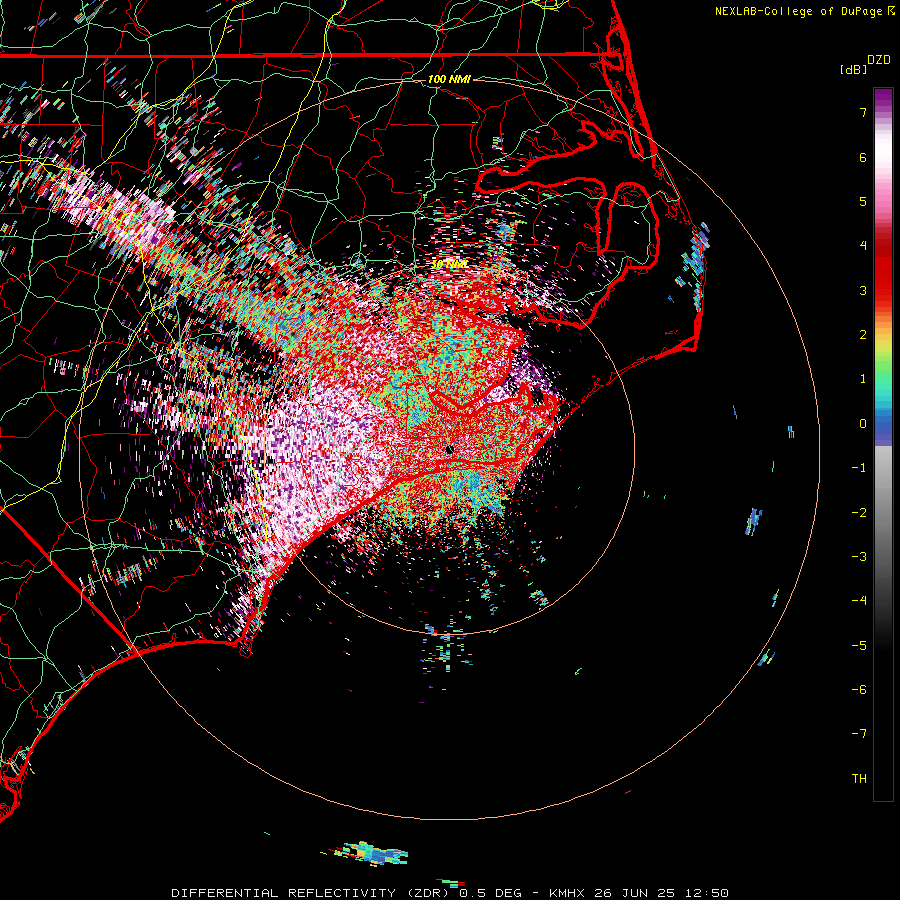Select the 5 dB tick label

(863, 201)
